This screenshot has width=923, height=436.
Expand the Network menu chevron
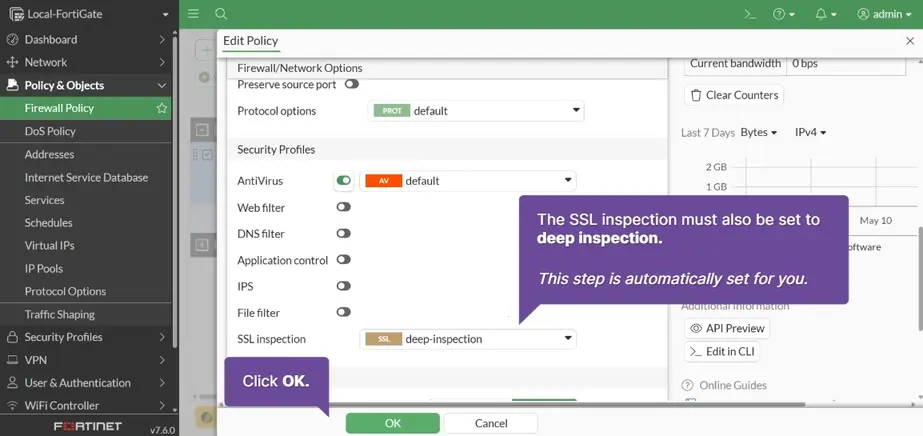click(x=162, y=62)
